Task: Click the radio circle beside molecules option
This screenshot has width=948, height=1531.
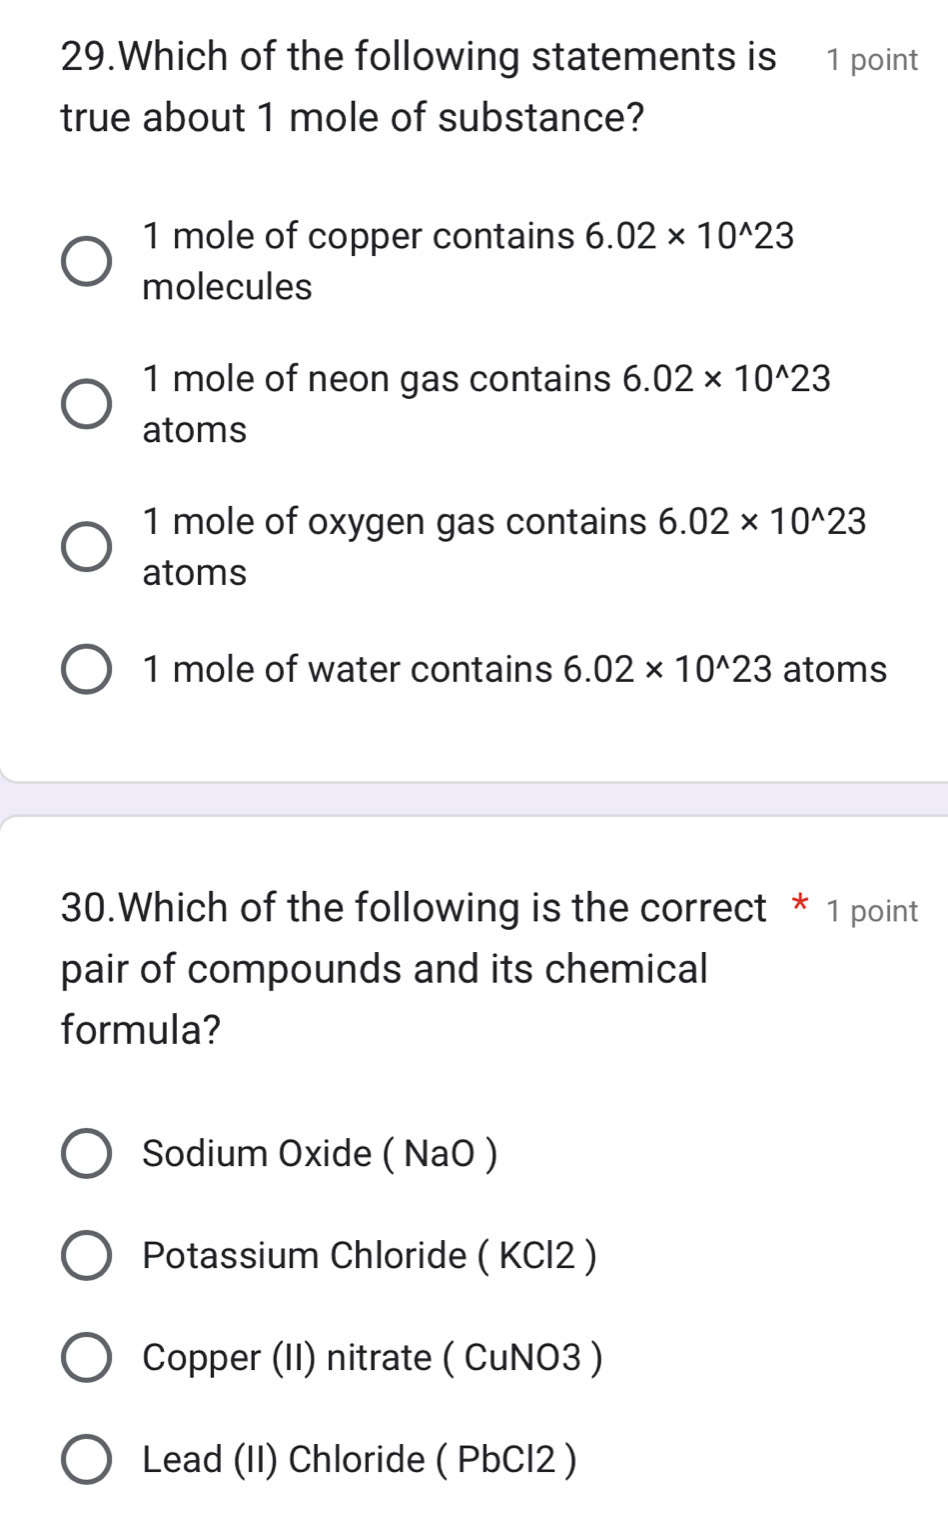Action: click(x=88, y=260)
